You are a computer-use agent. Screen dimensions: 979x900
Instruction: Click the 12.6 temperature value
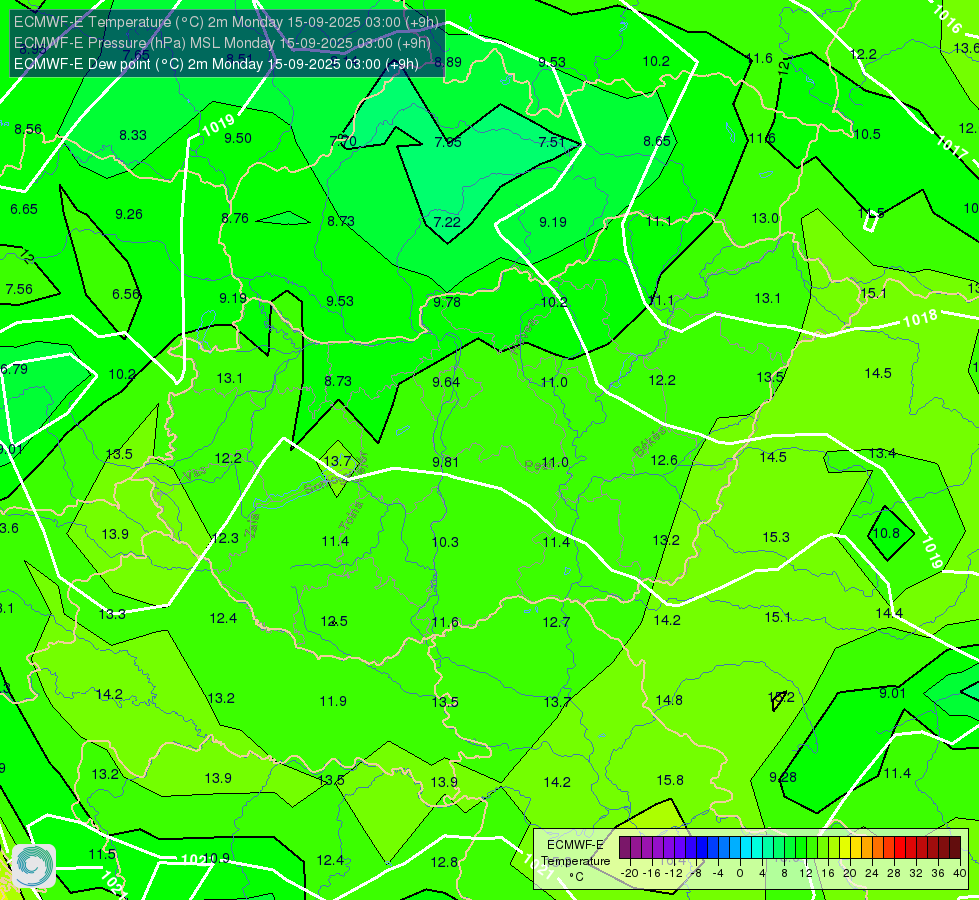(664, 460)
